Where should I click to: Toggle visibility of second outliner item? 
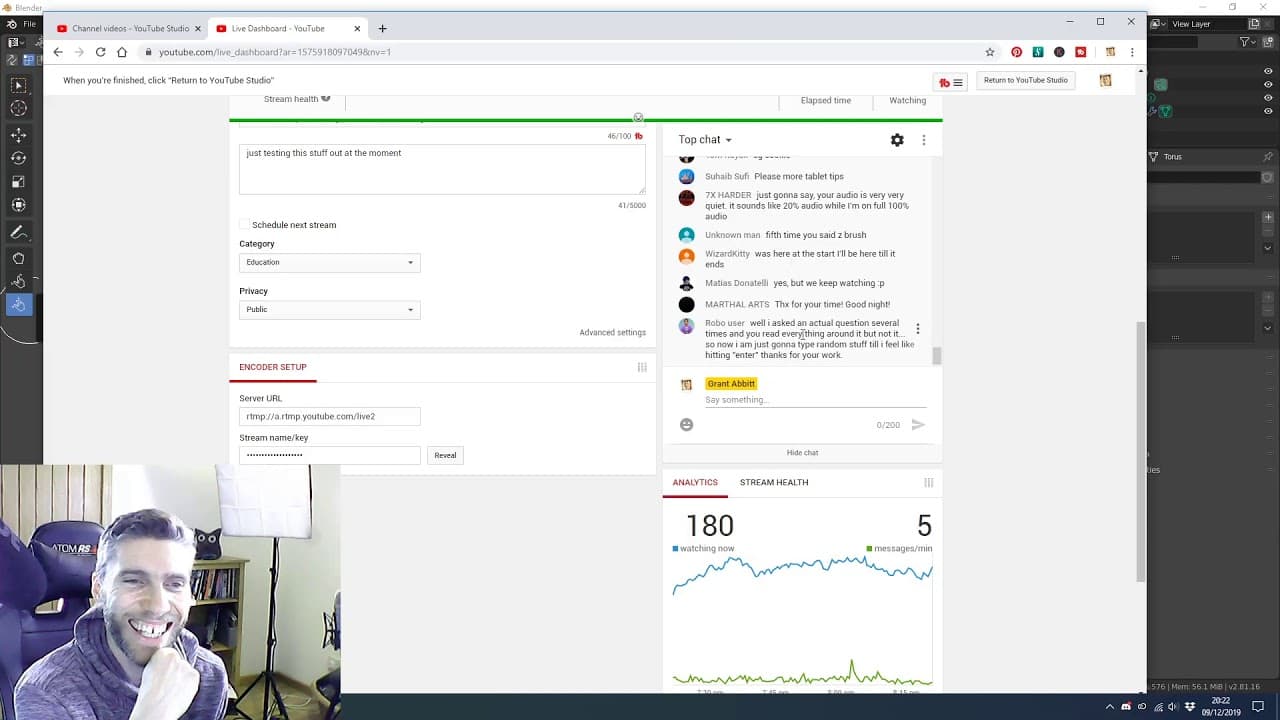tap(1268, 85)
